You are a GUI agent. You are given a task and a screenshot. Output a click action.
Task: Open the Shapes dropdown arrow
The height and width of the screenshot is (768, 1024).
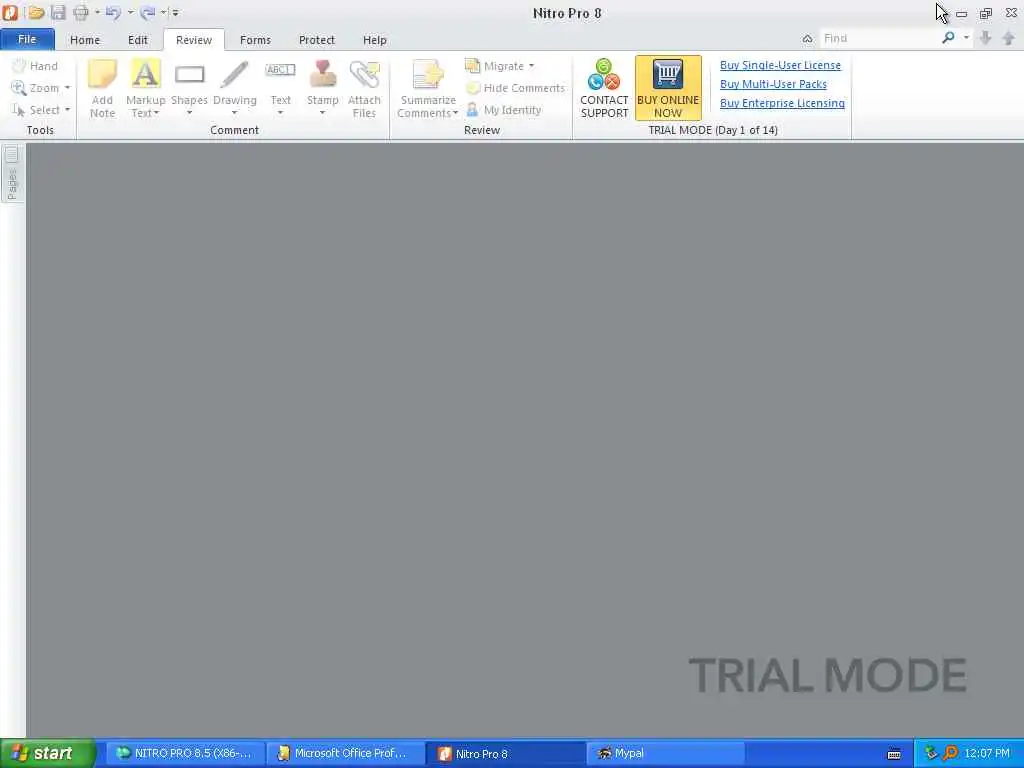[x=189, y=113]
